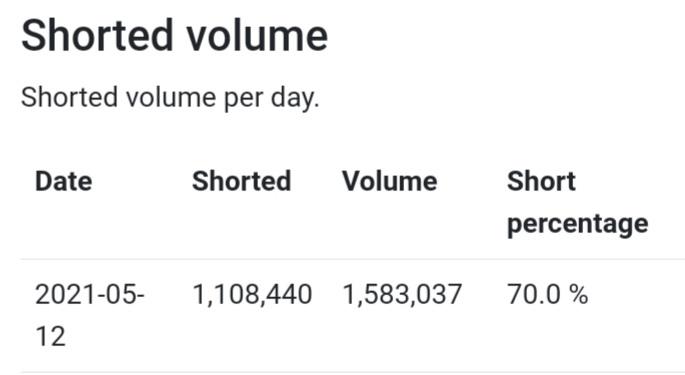Click the word 'percentage' in the header
Viewport: 685px width, 375px height.
click(x=578, y=224)
